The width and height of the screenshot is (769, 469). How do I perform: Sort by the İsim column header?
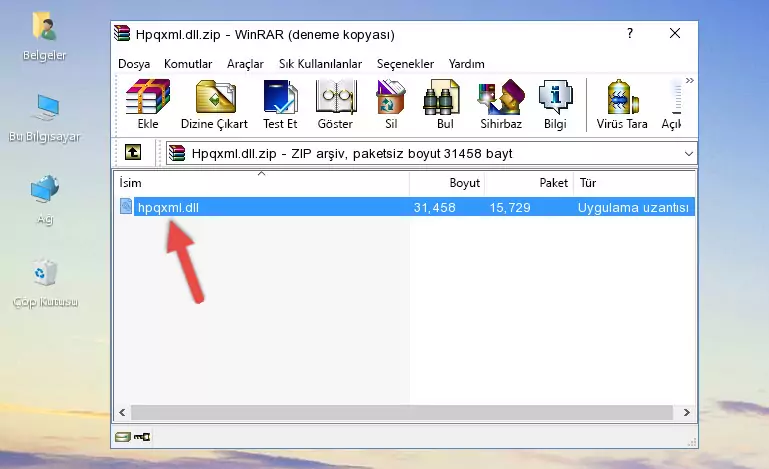pyautogui.click(x=262, y=182)
